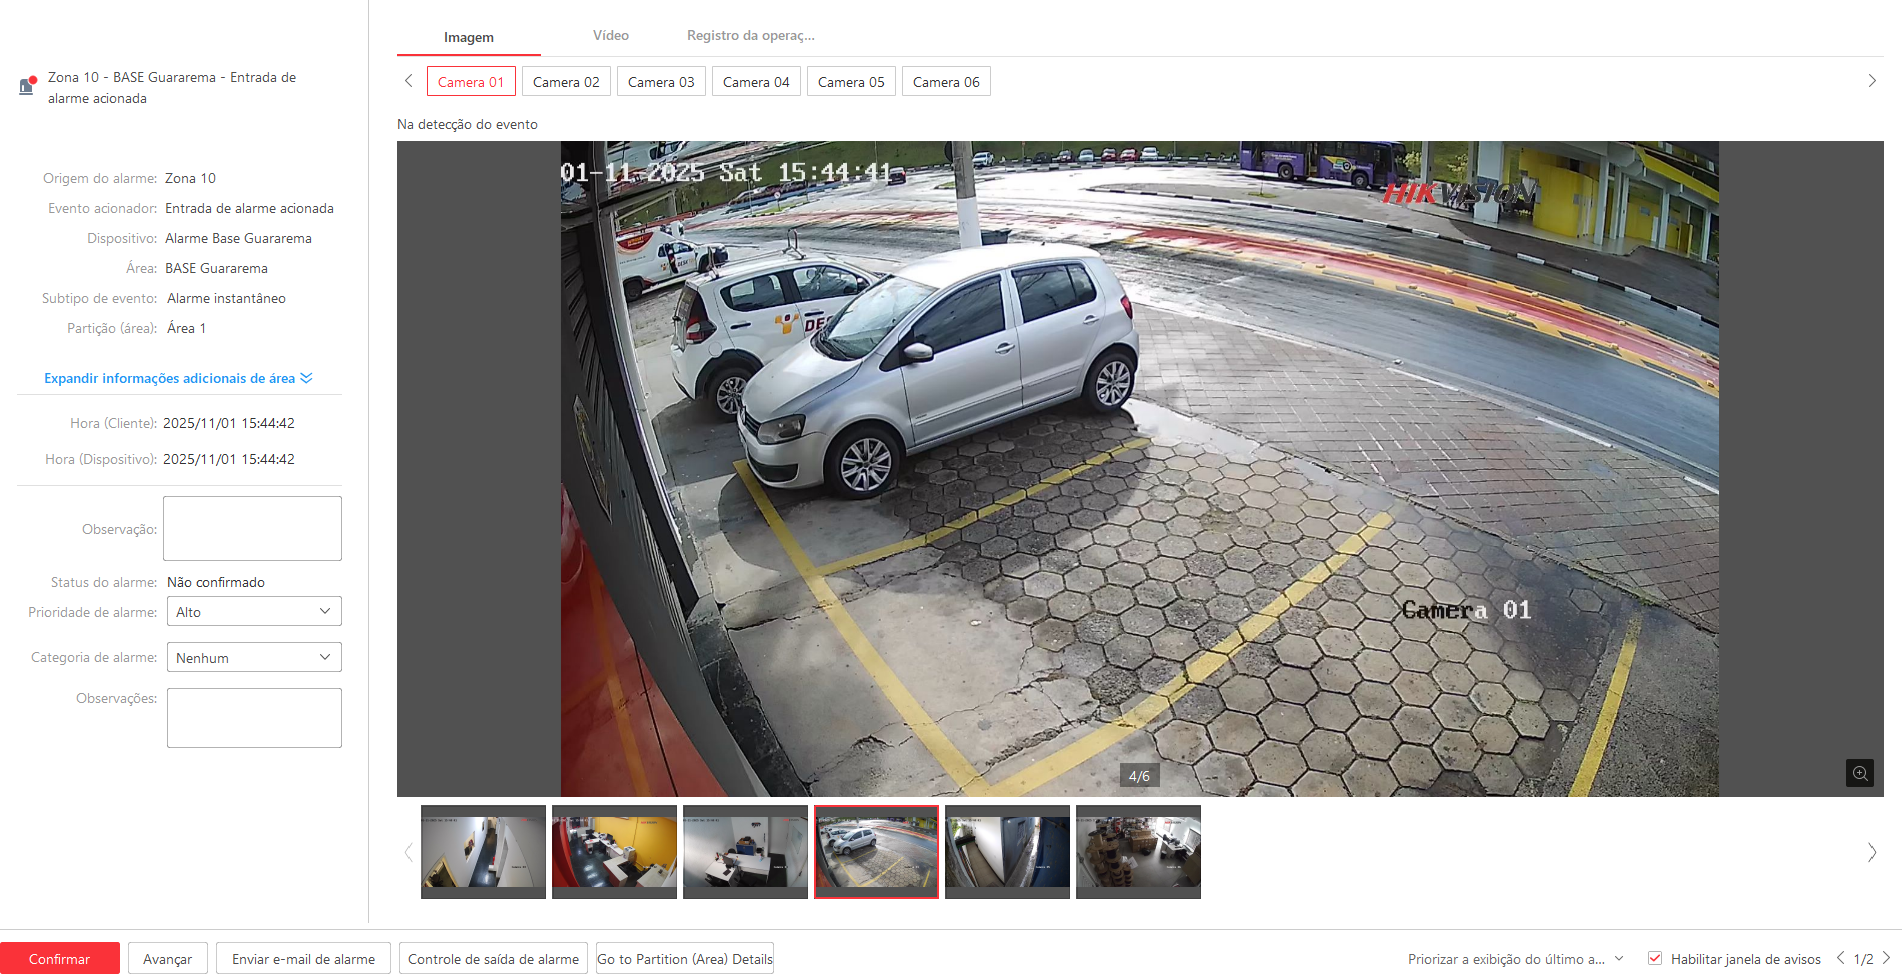This screenshot has height=978, width=1902.
Task: Go to next thumbnail page arrow
Action: (1871, 852)
